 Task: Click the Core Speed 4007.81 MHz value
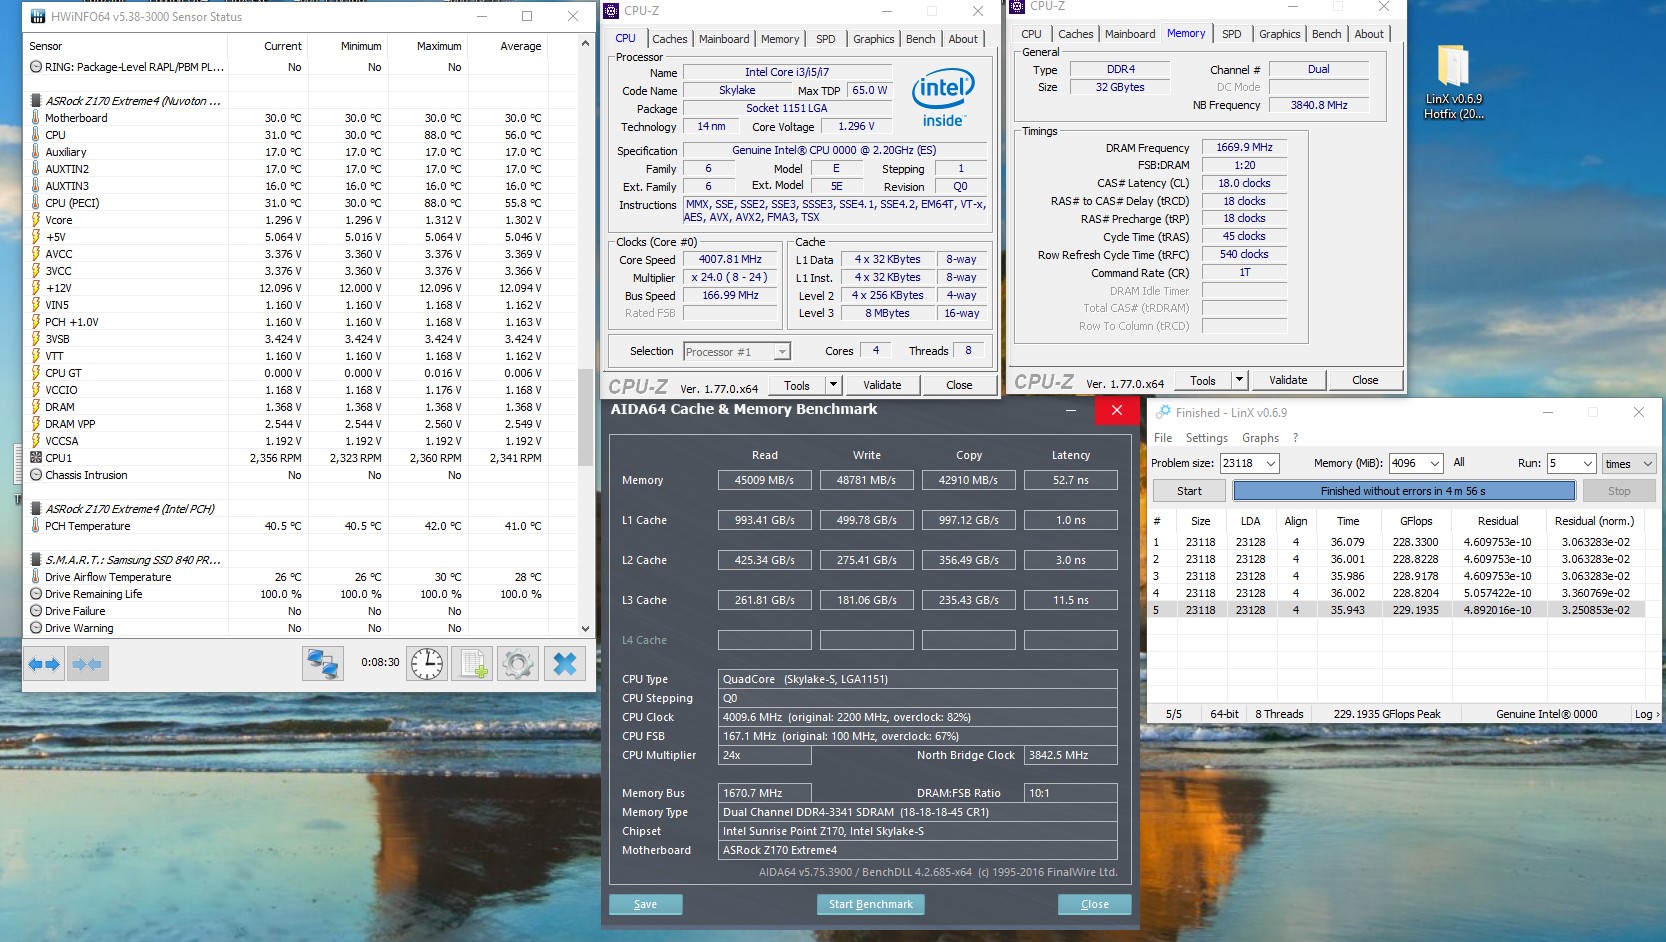(x=730, y=259)
